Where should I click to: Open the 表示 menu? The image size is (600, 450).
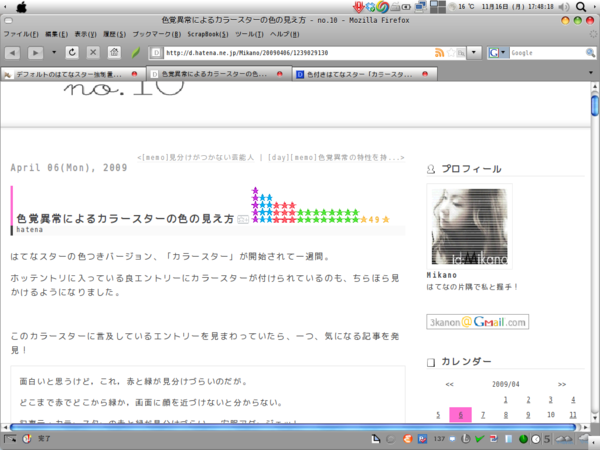click(85, 34)
